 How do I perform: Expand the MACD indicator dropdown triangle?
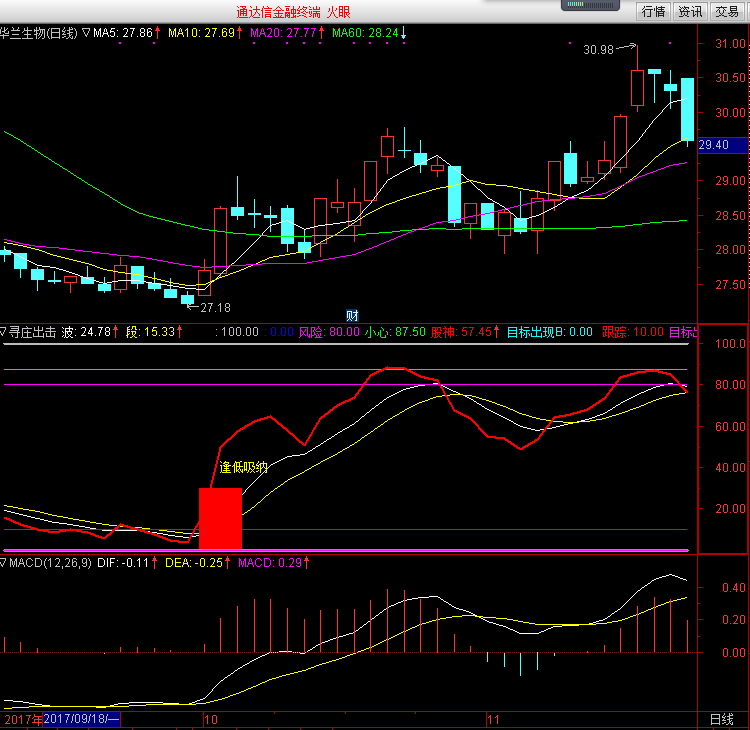[x=3, y=563]
